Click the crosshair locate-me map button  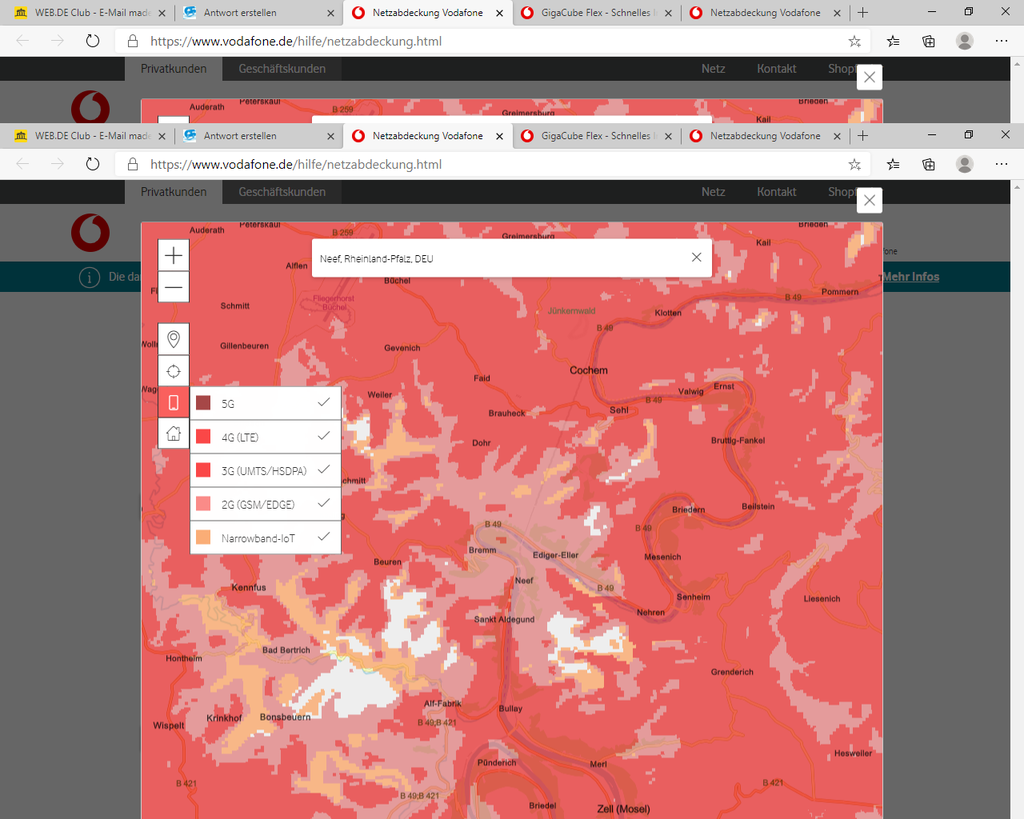click(x=174, y=371)
